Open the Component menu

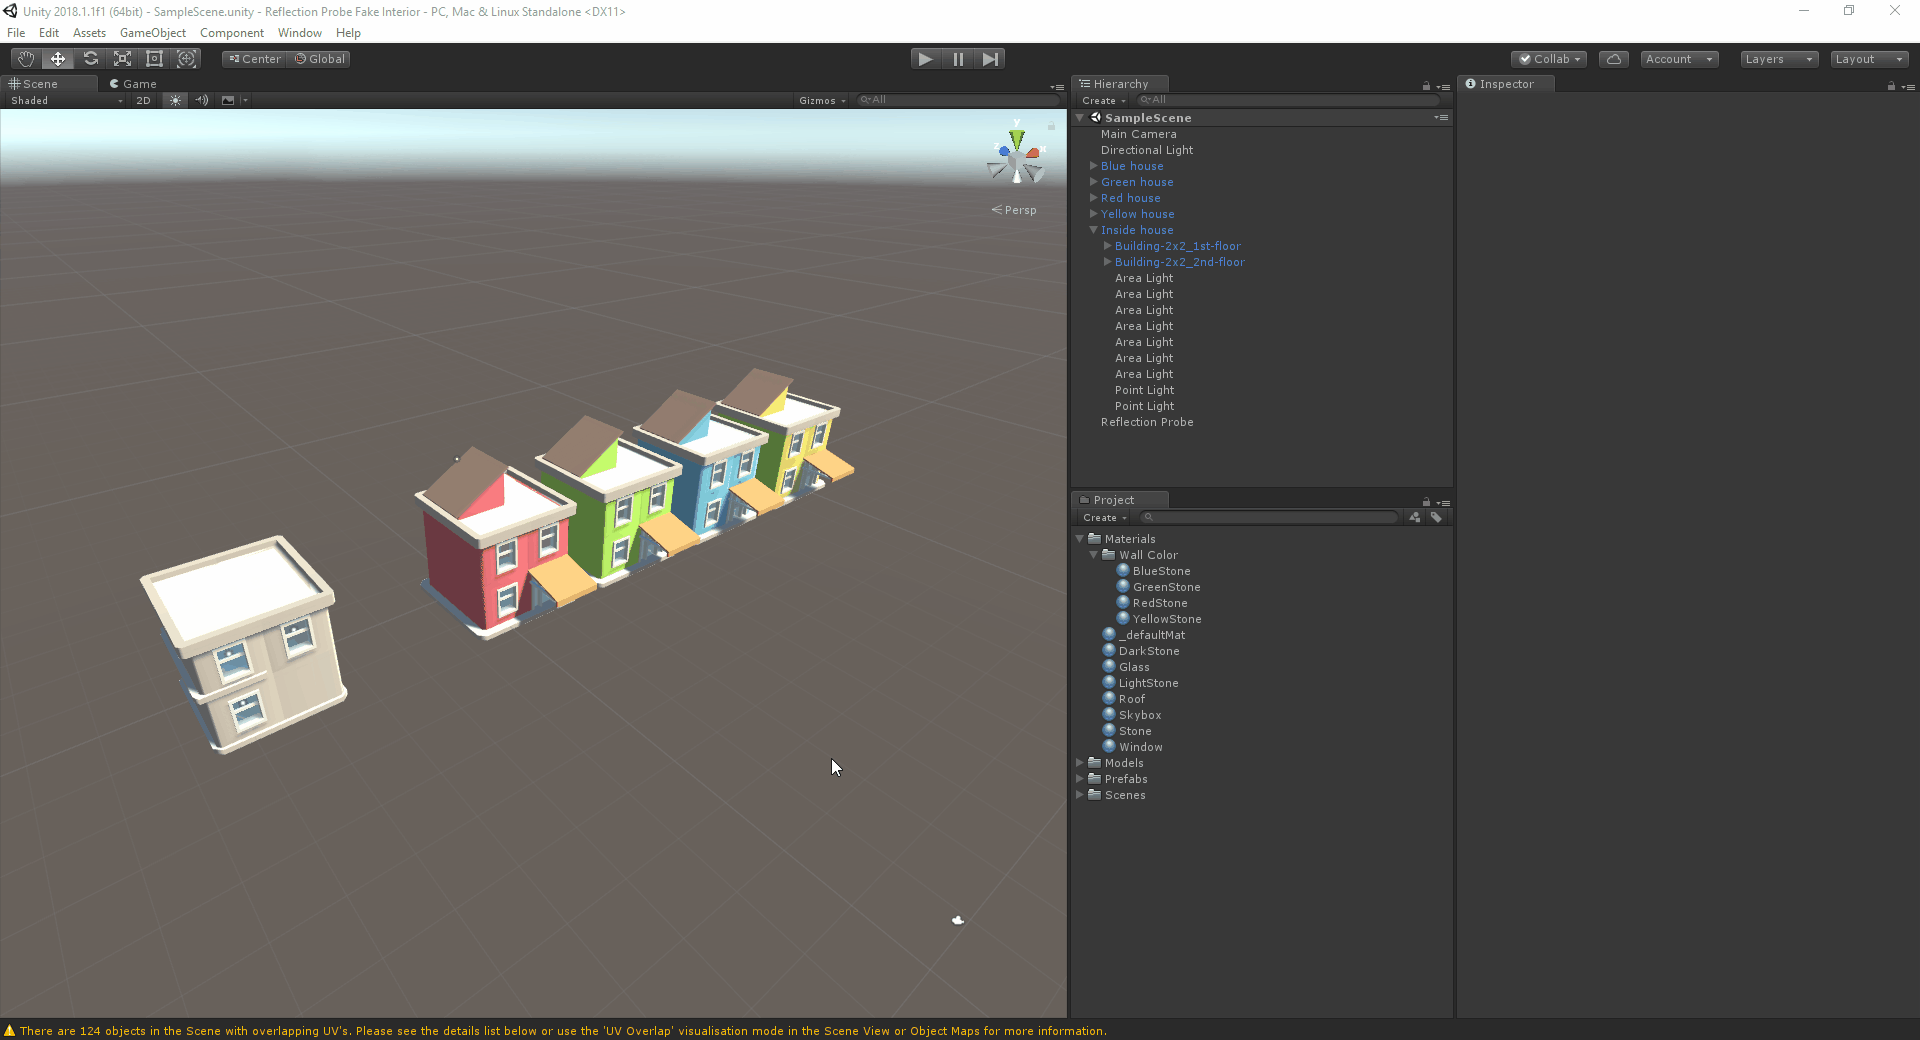(x=232, y=33)
